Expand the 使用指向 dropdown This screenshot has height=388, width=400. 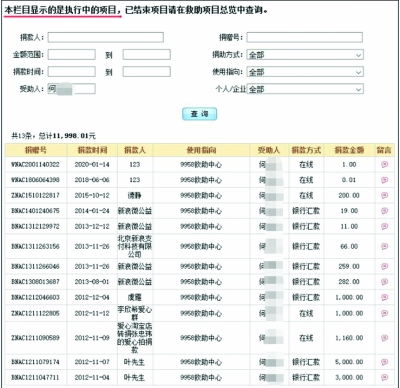305,72
